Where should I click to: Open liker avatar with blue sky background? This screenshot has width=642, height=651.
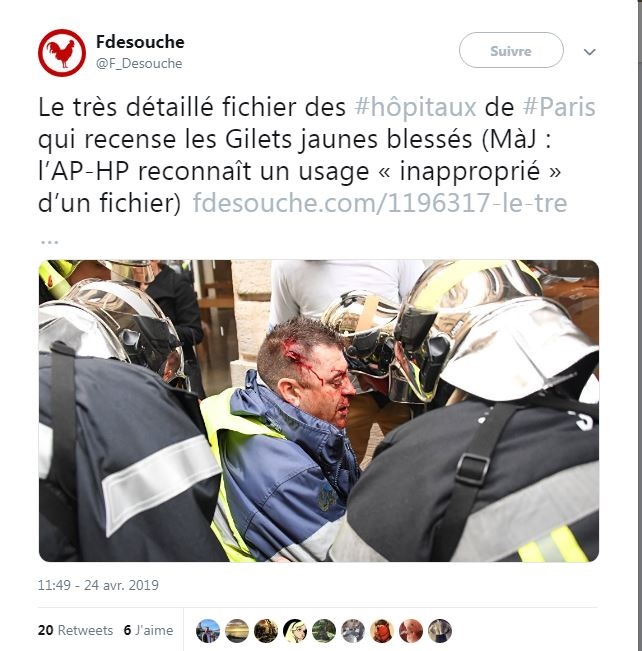(x=208, y=631)
